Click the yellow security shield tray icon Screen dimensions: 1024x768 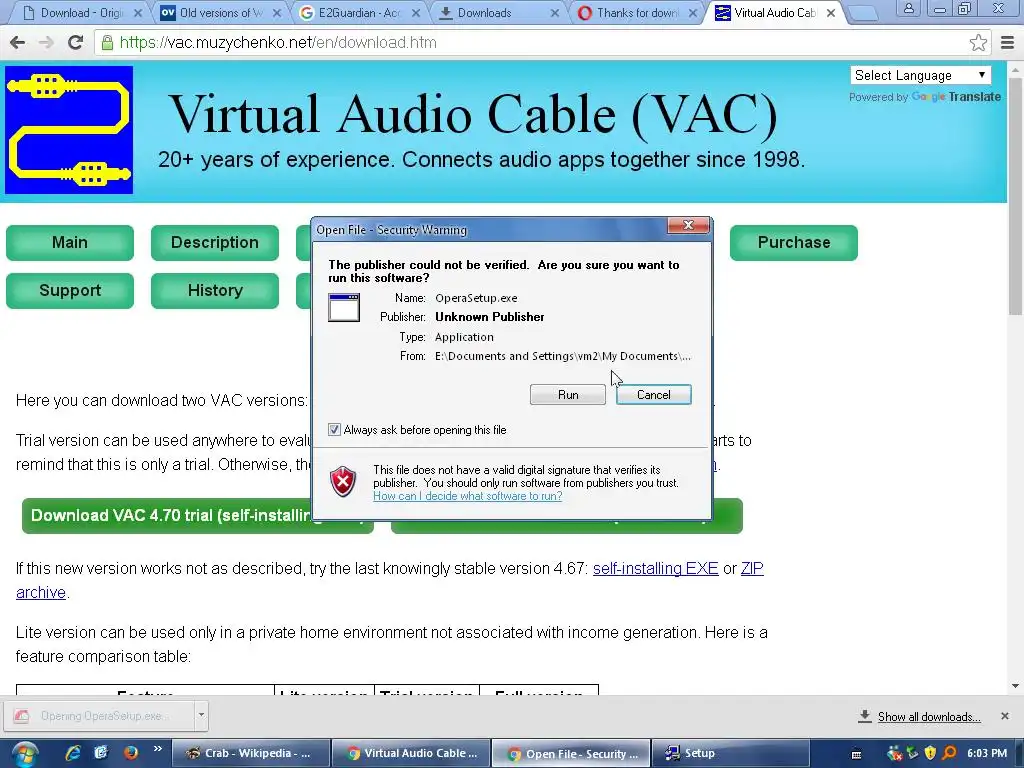coord(931,754)
